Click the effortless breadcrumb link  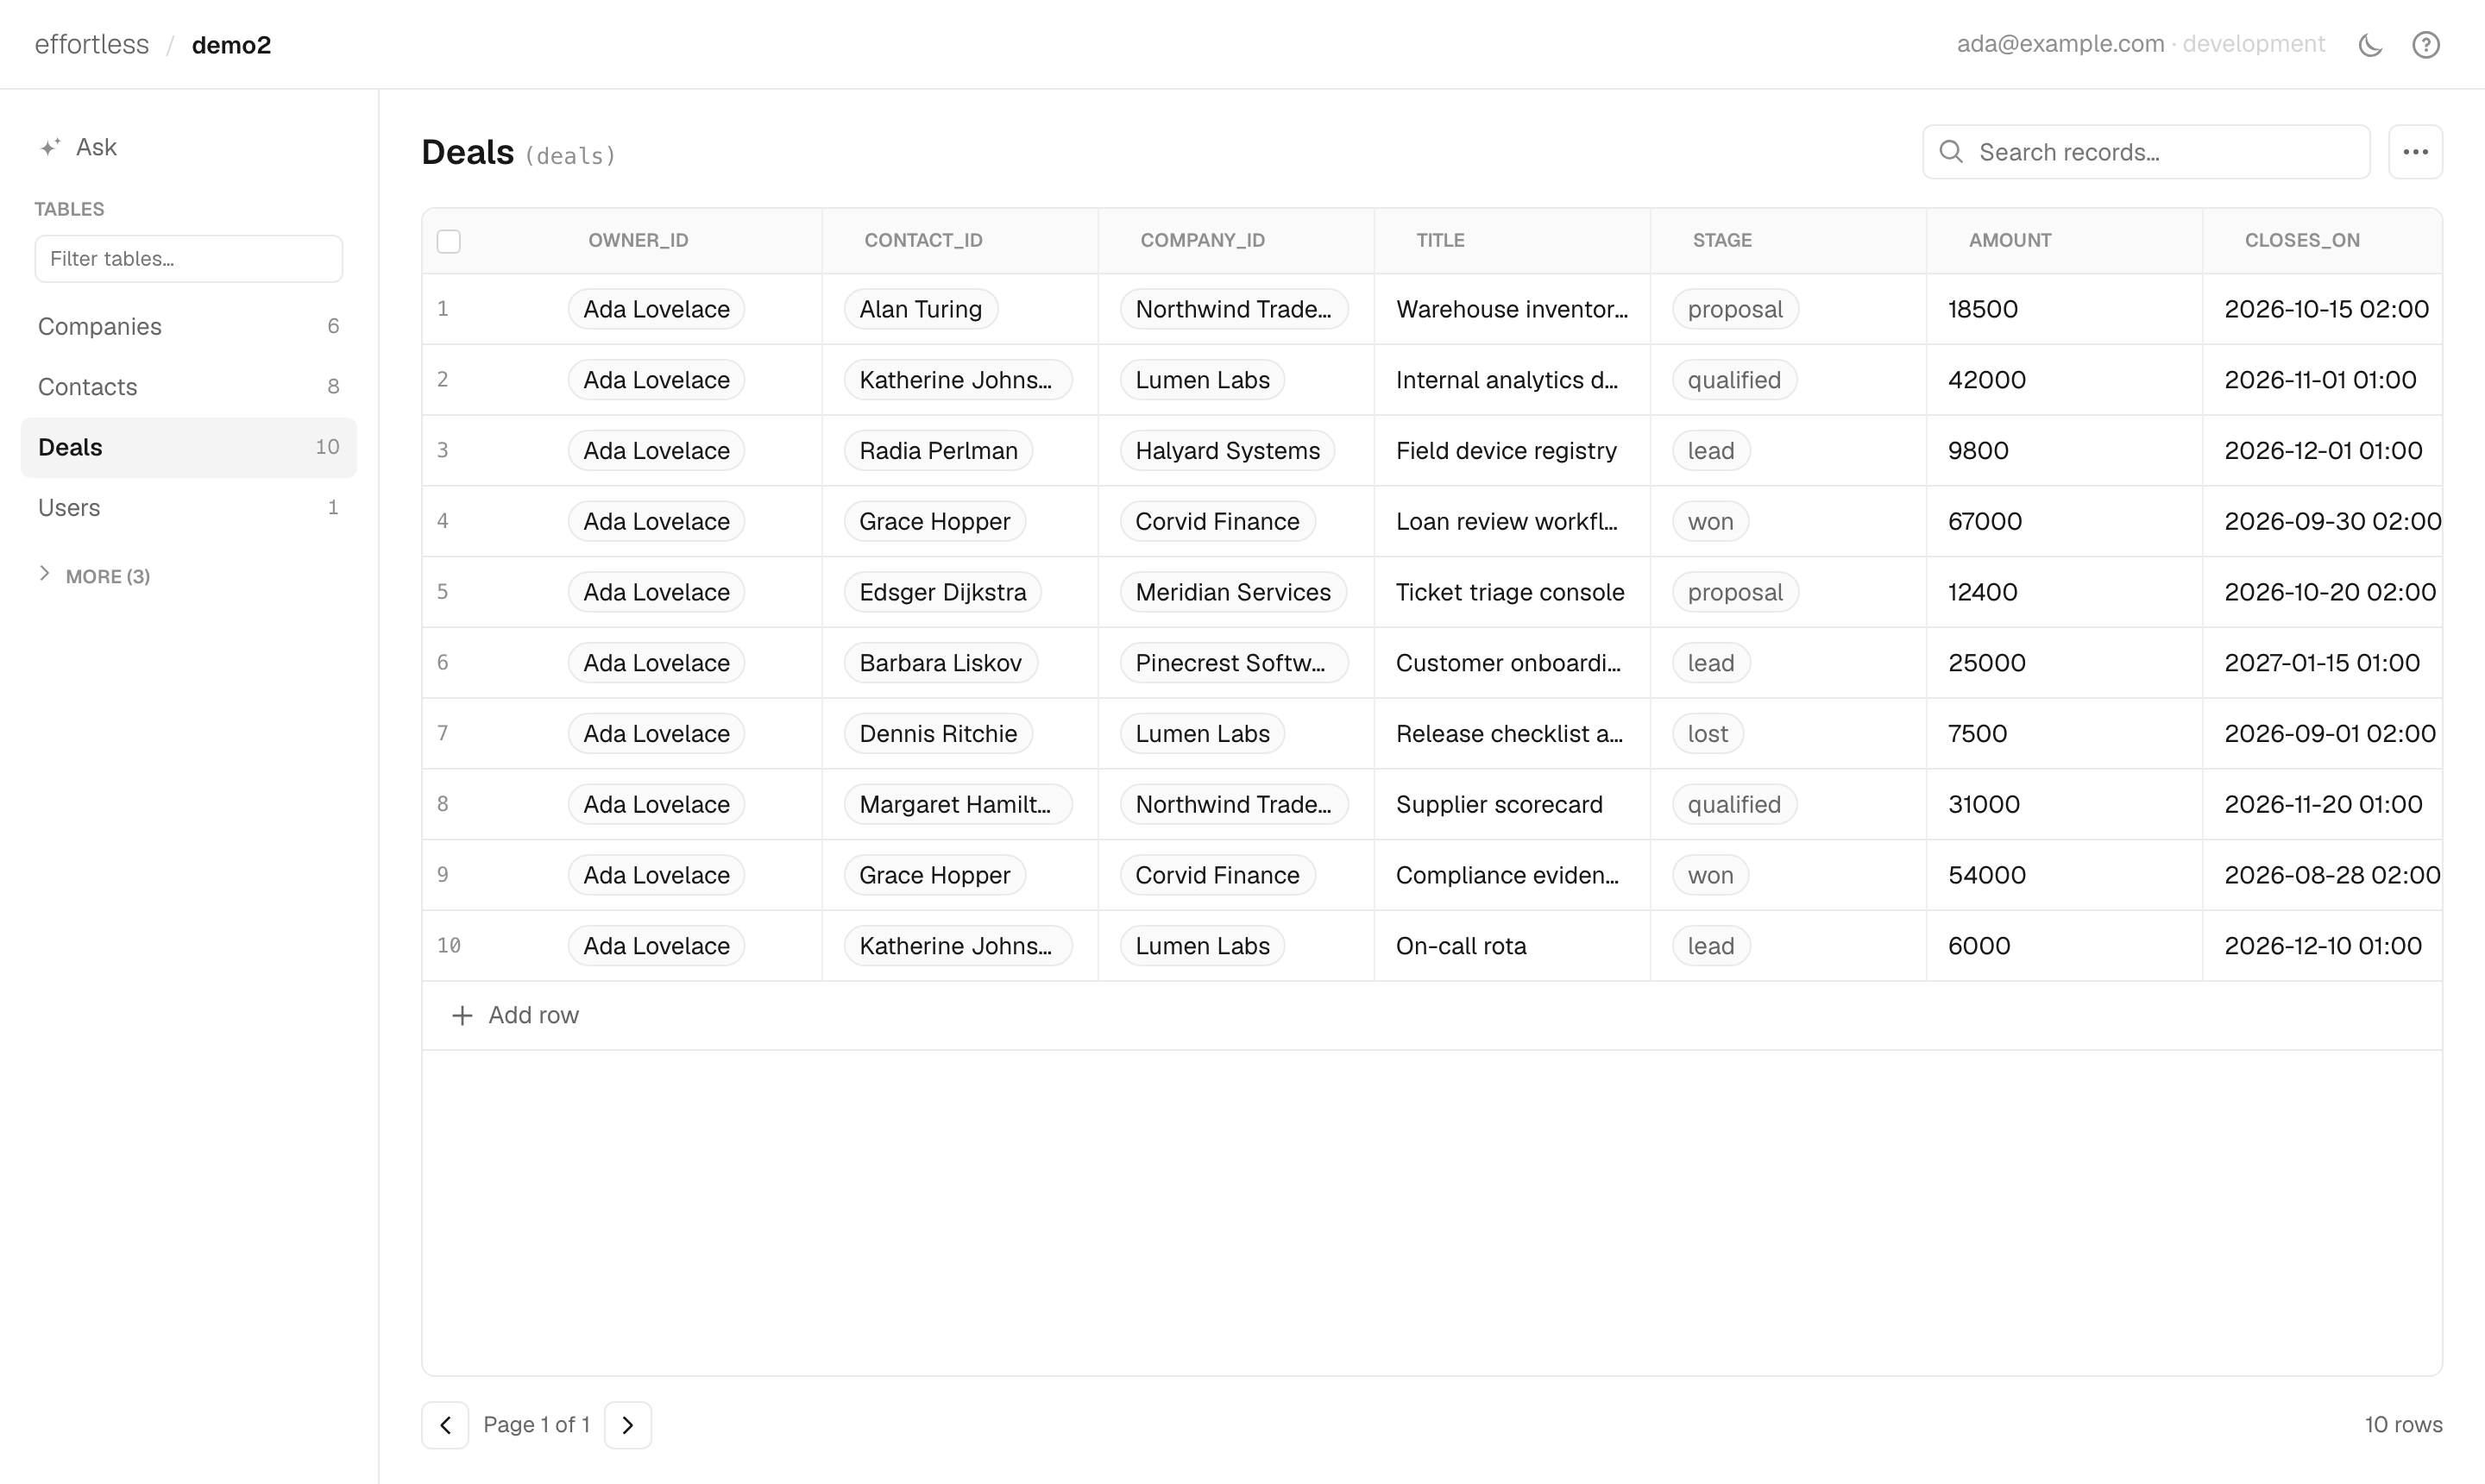92,45
